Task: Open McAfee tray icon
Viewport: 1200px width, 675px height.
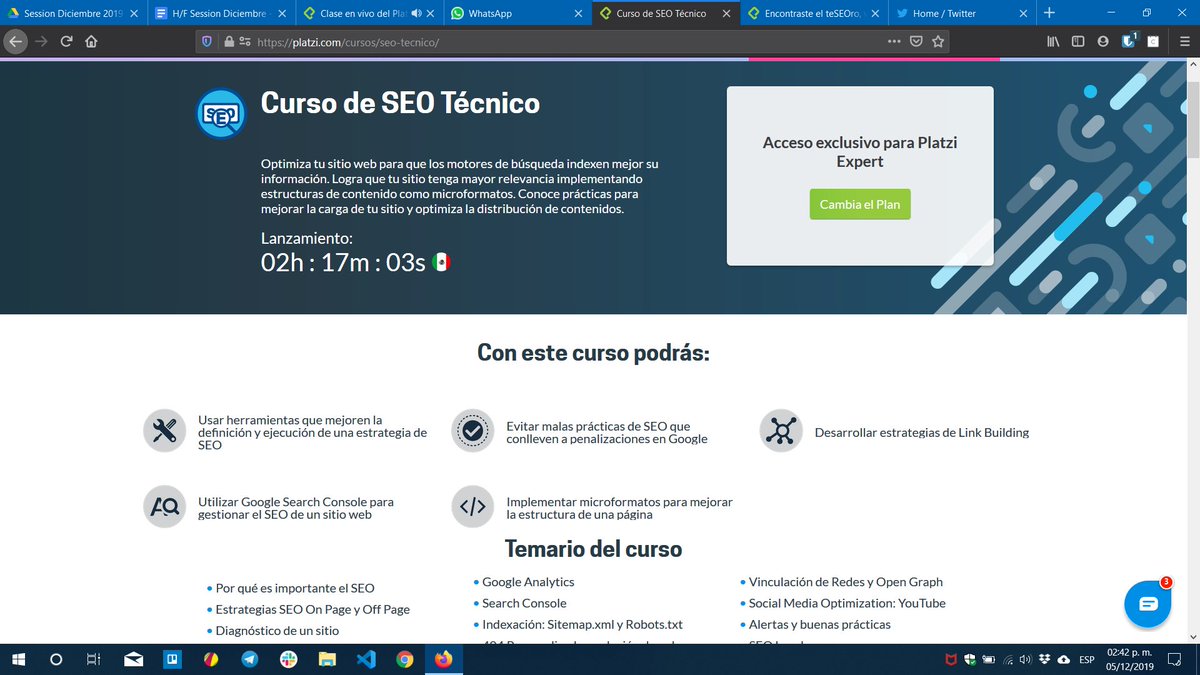Action: tap(953, 660)
